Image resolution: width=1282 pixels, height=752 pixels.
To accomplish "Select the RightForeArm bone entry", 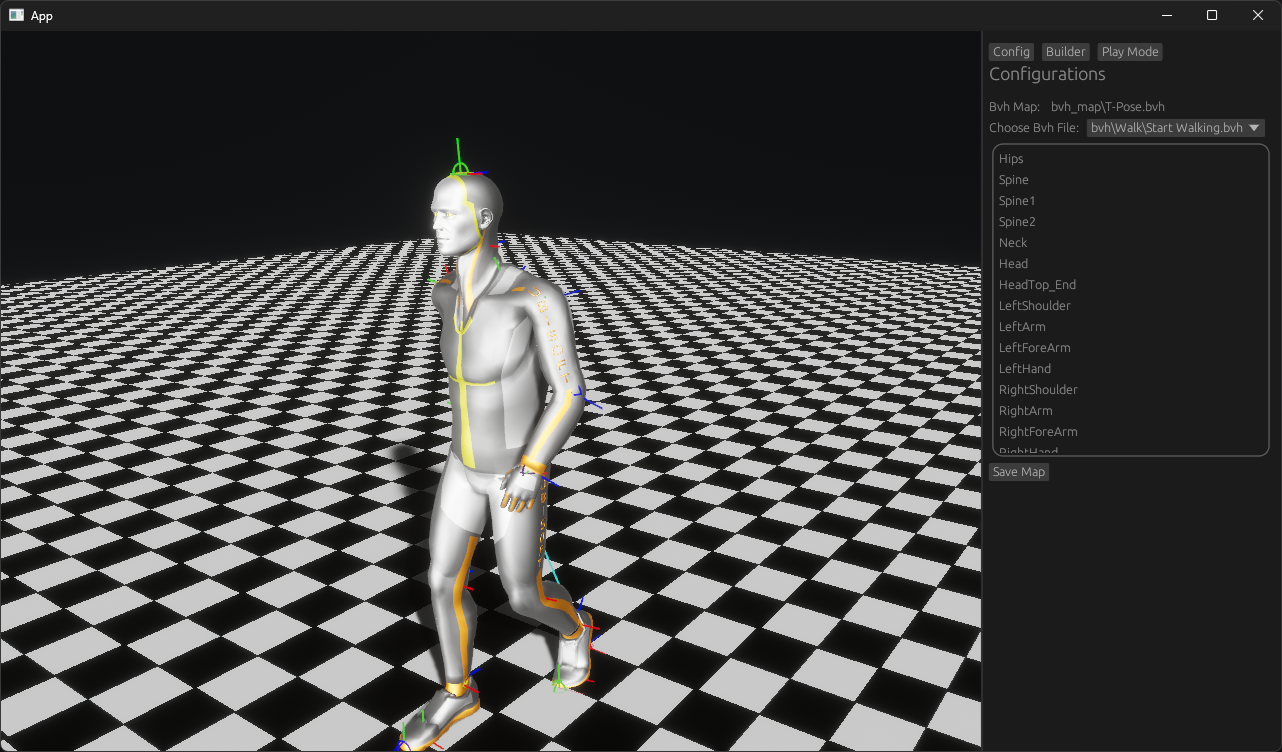I will tap(1038, 432).
